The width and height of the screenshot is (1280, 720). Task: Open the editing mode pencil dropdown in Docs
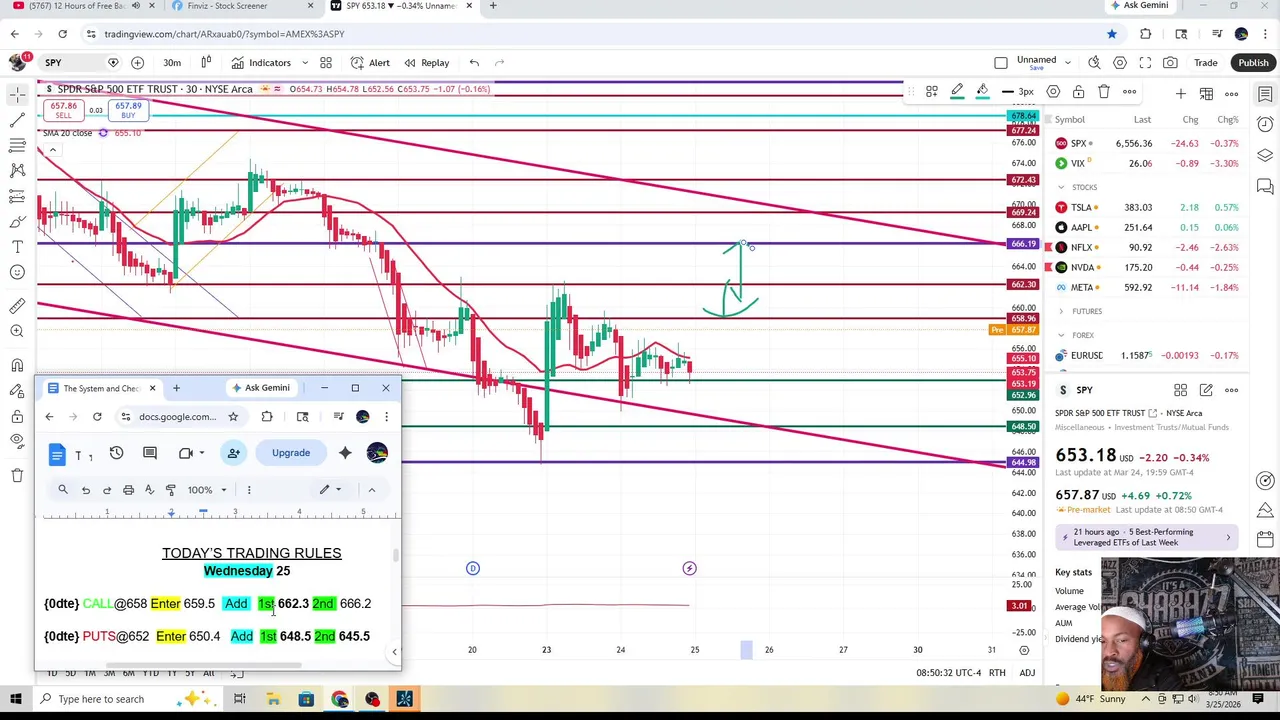coord(330,490)
